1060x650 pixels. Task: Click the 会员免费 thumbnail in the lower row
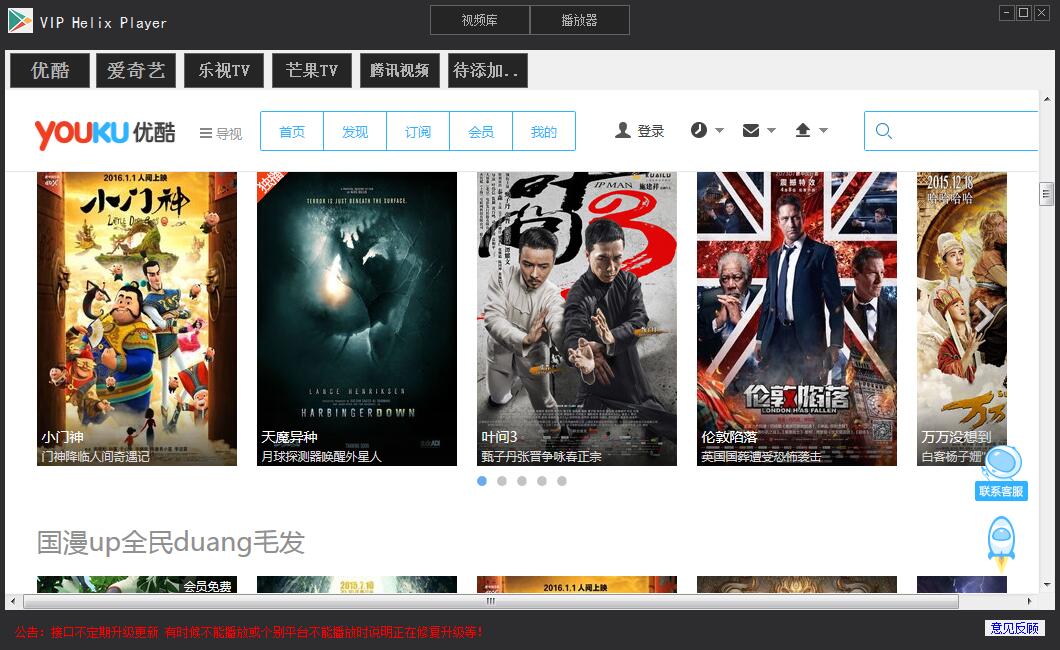coord(137,584)
